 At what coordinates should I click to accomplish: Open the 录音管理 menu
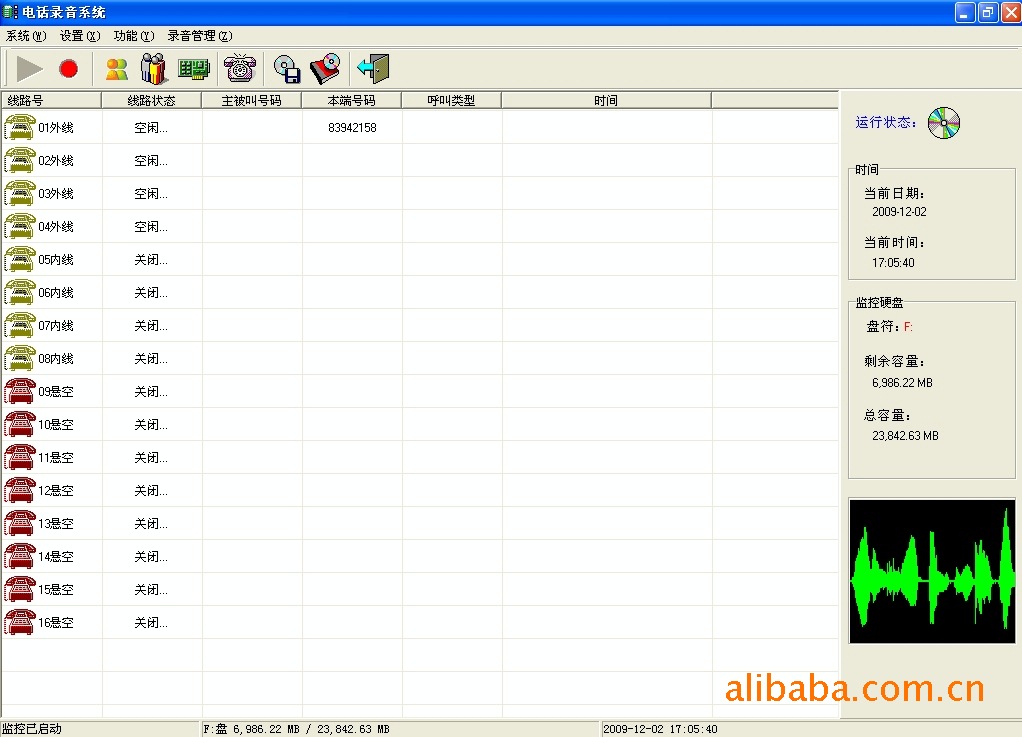click(x=199, y=36)
